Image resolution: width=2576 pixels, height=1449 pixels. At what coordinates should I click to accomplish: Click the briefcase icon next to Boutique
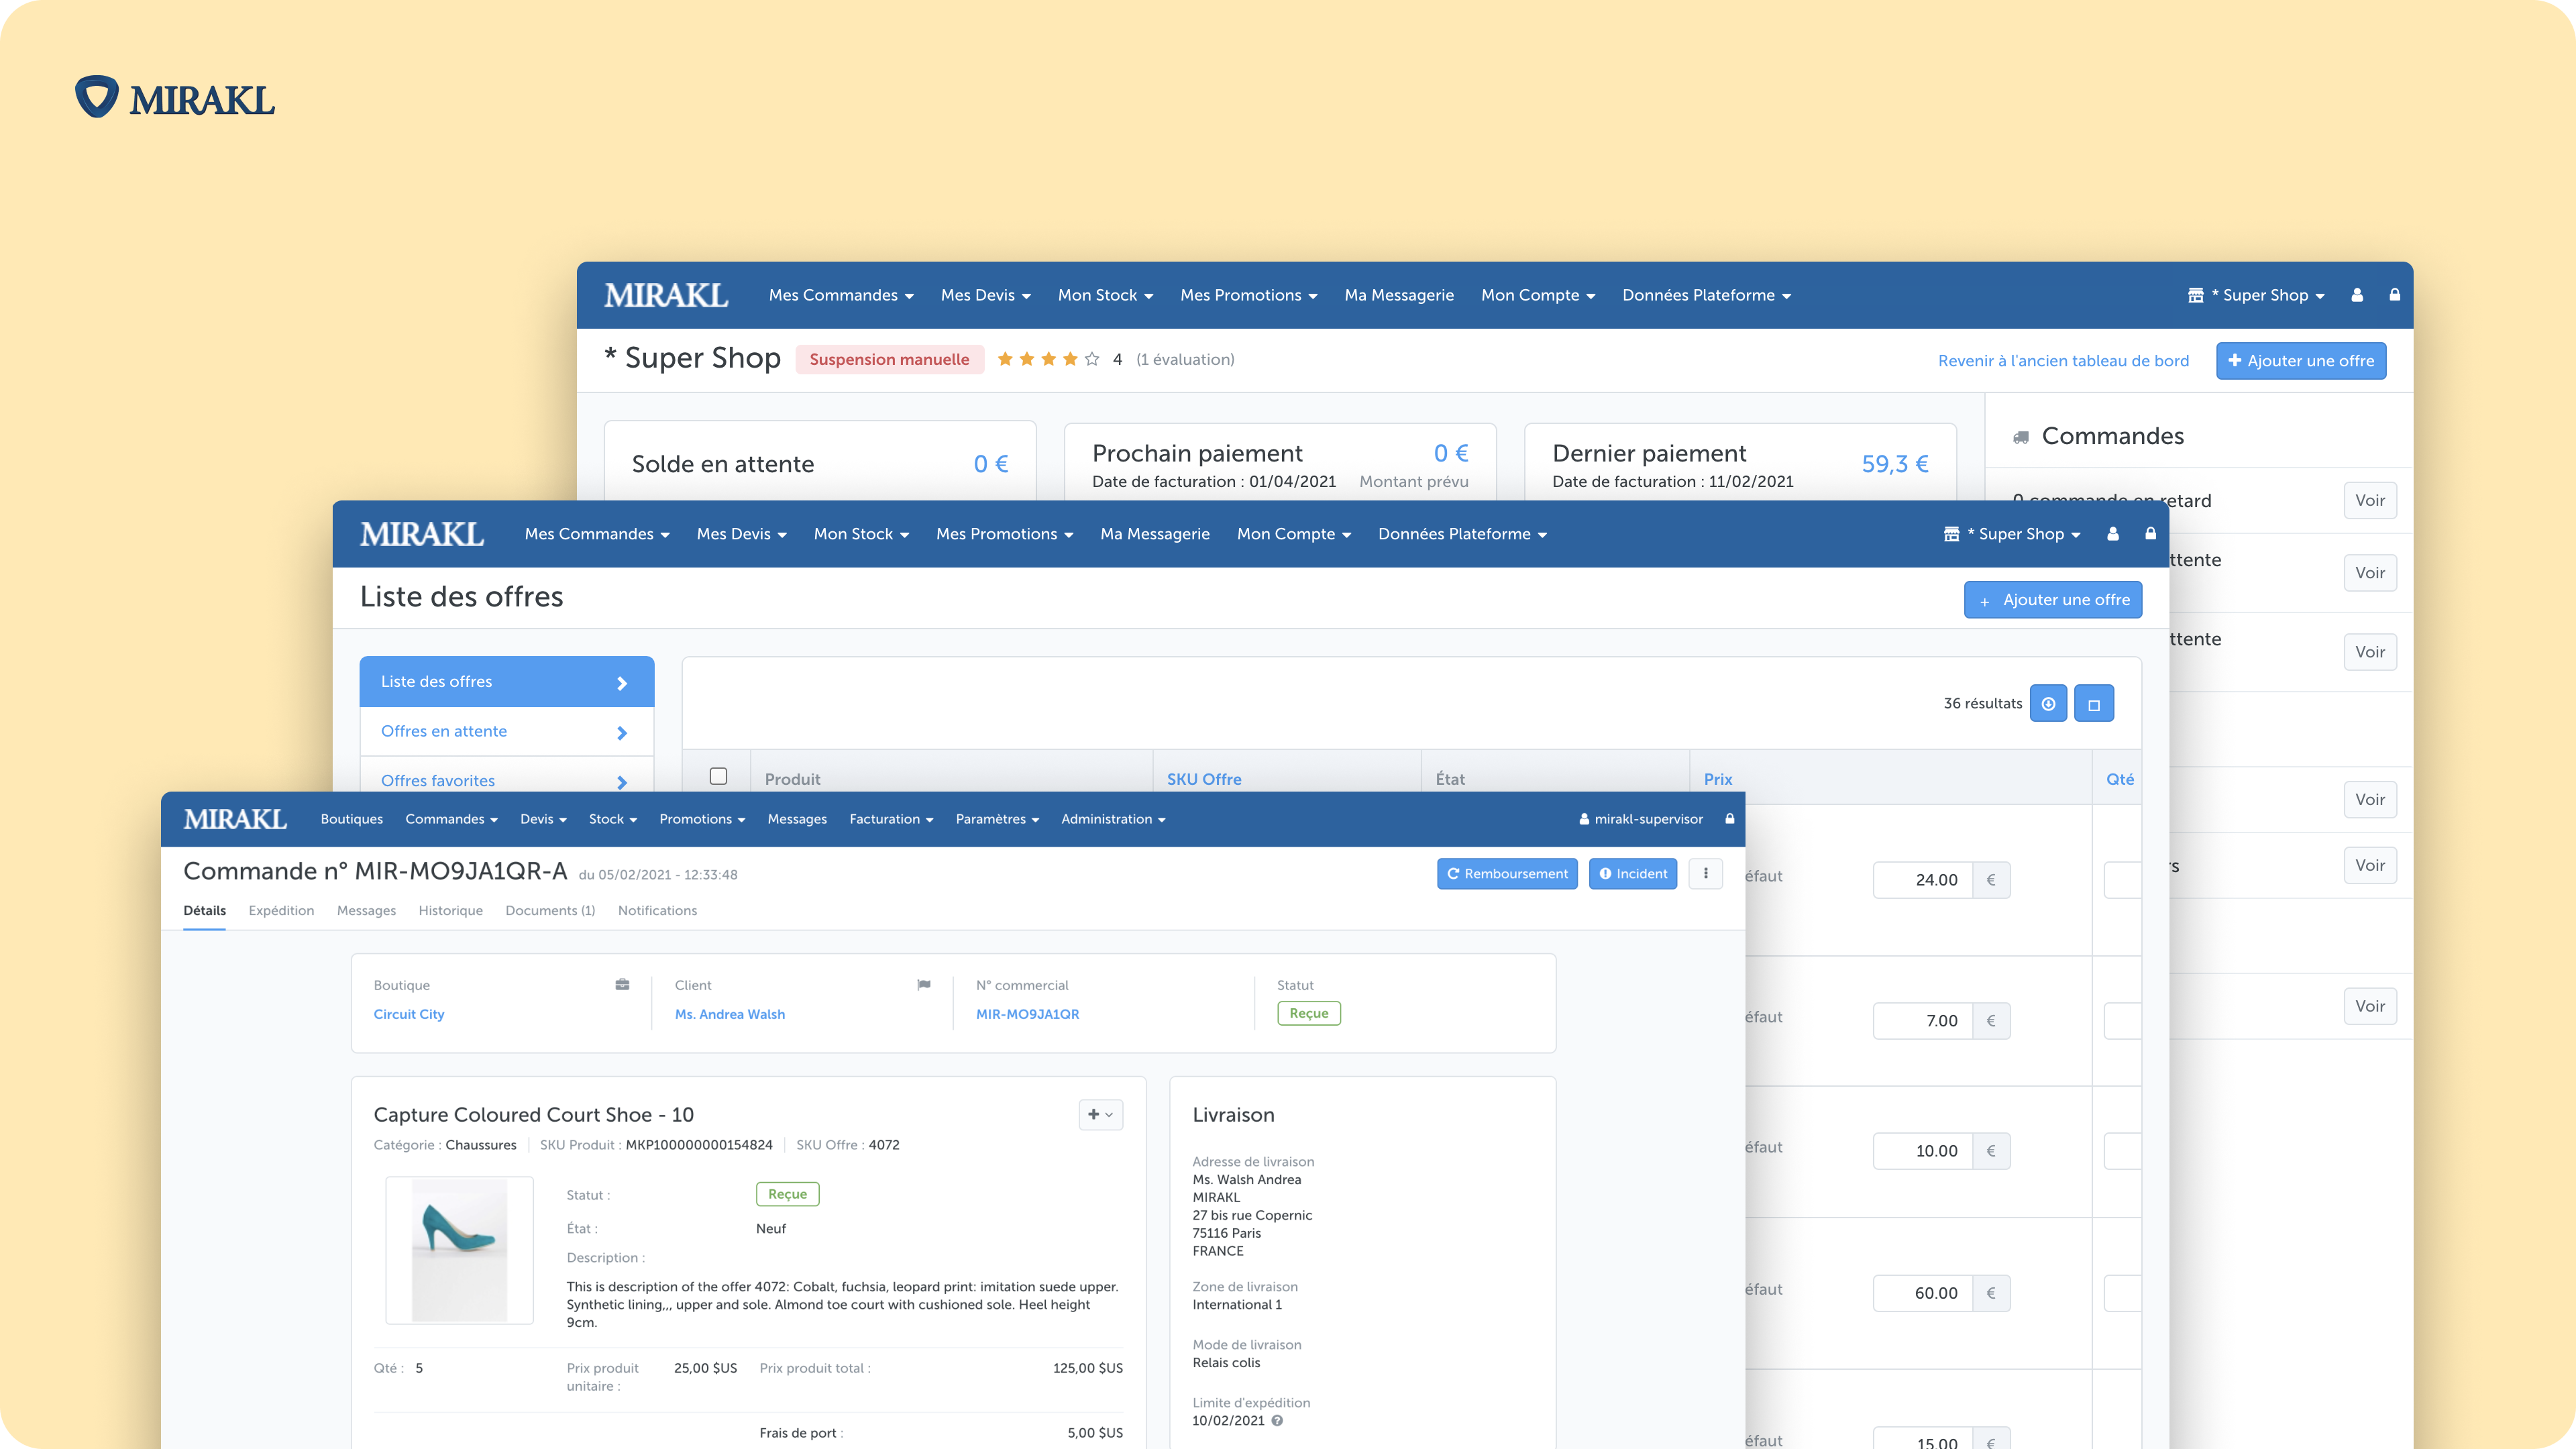(x=622, y=985)
